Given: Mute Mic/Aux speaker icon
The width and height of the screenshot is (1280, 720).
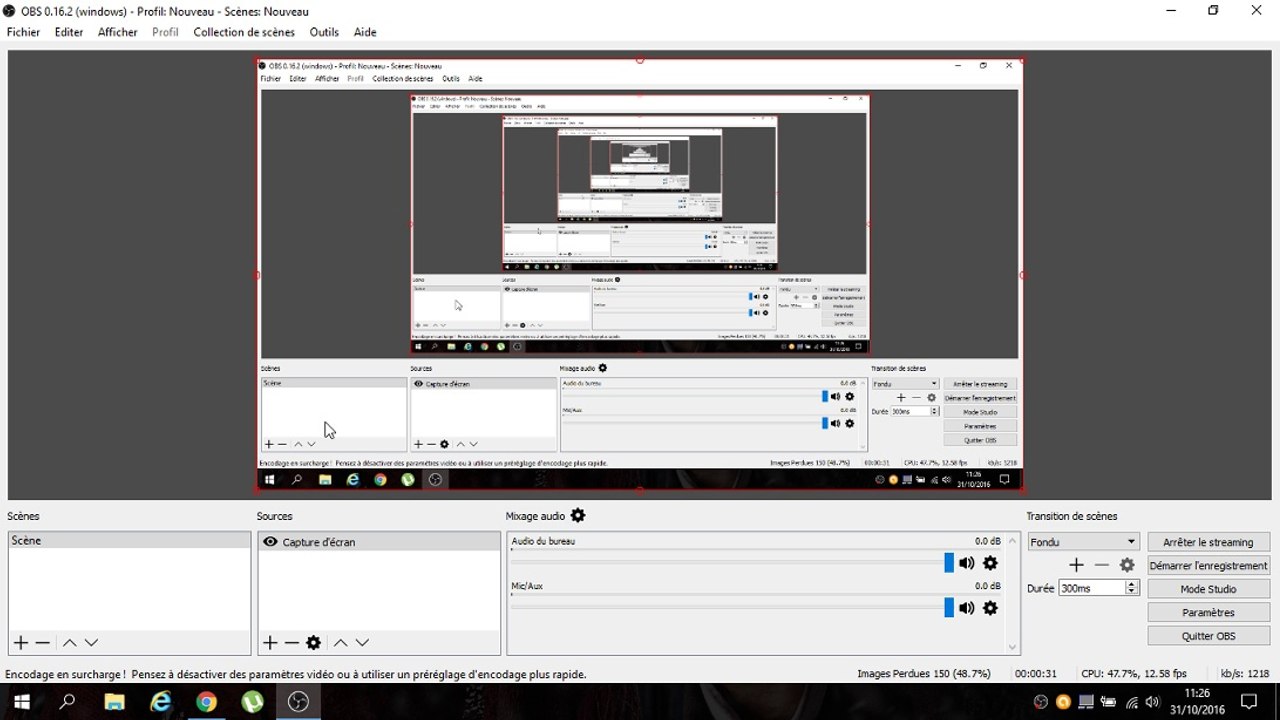Looking at the screenshot, I should [x=966, y=608].
